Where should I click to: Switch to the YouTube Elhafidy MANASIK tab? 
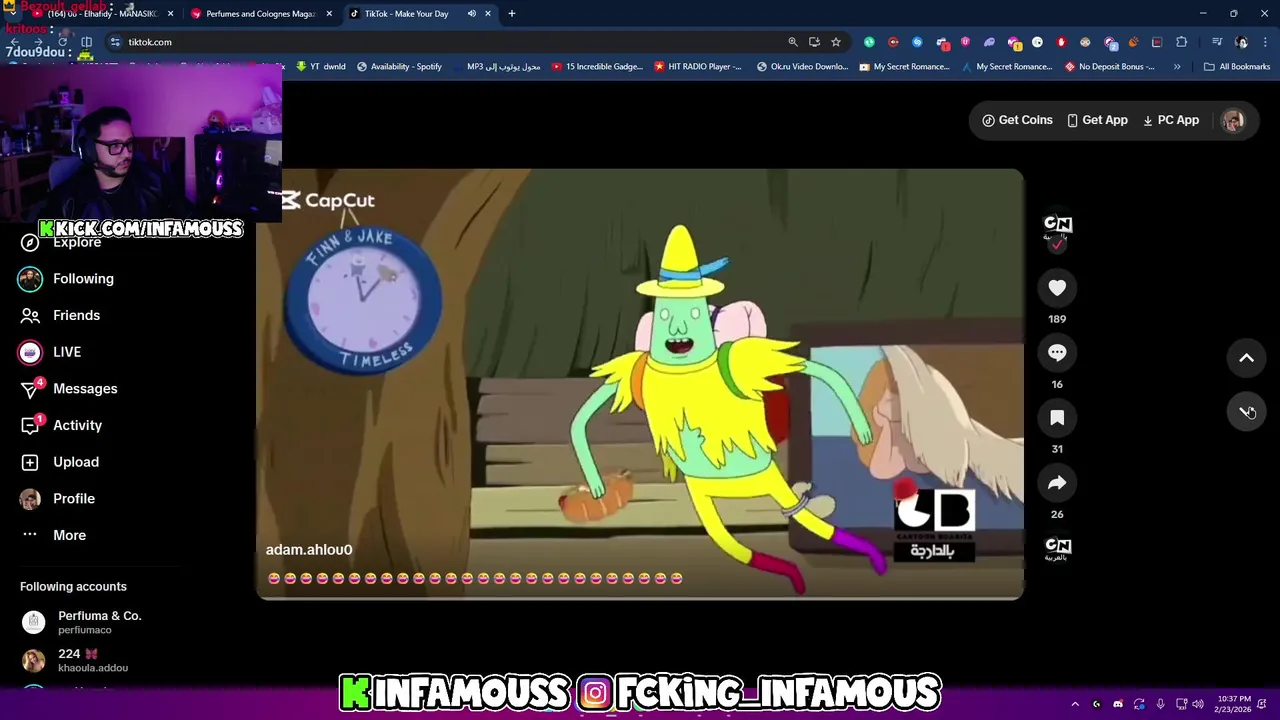tap(102, 14)
